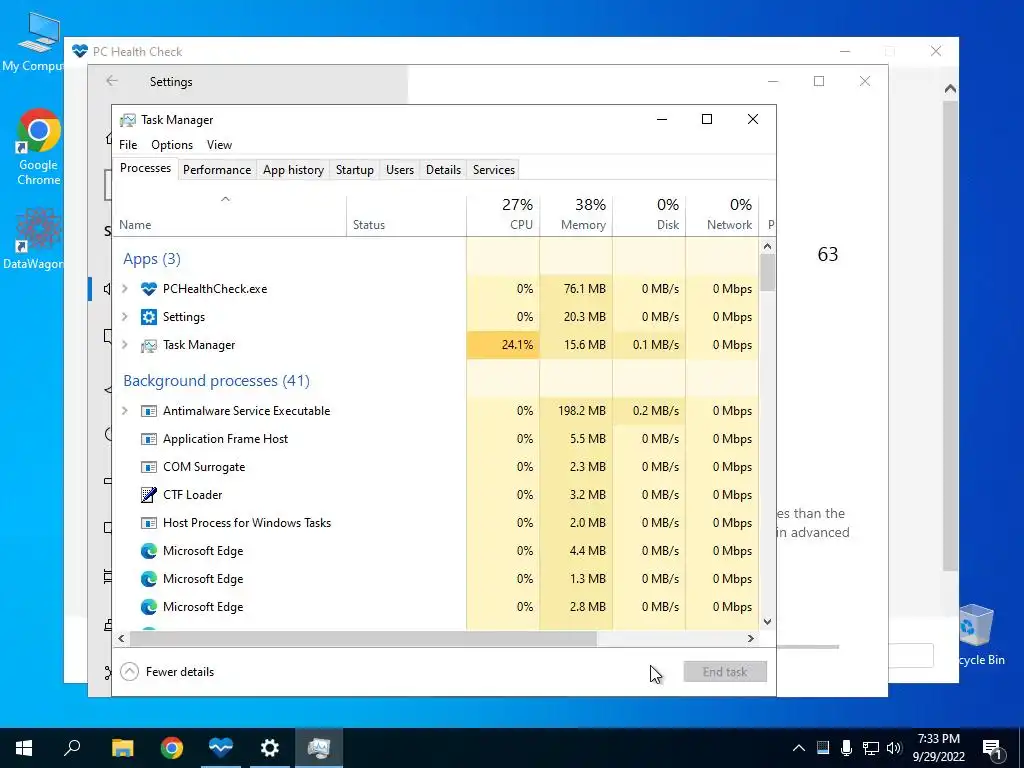
Task: Open the Options menu
Action: [172, 145]
